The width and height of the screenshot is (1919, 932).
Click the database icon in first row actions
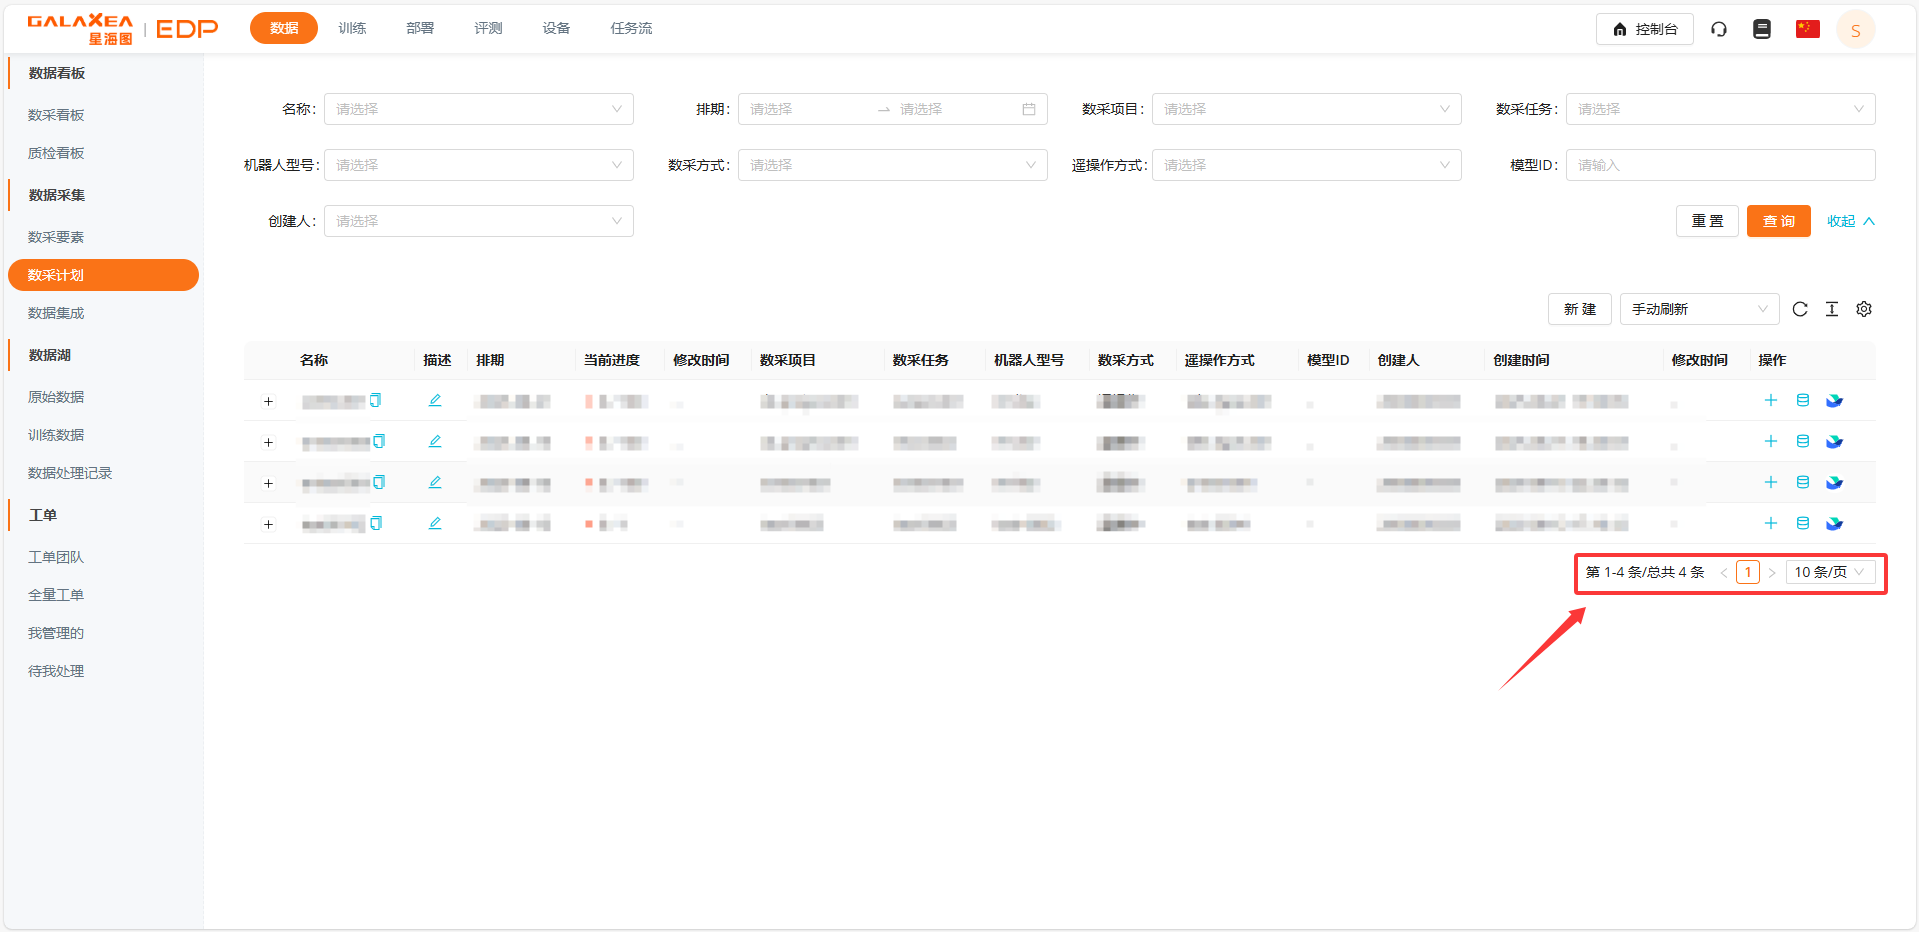pos(1802,400)
